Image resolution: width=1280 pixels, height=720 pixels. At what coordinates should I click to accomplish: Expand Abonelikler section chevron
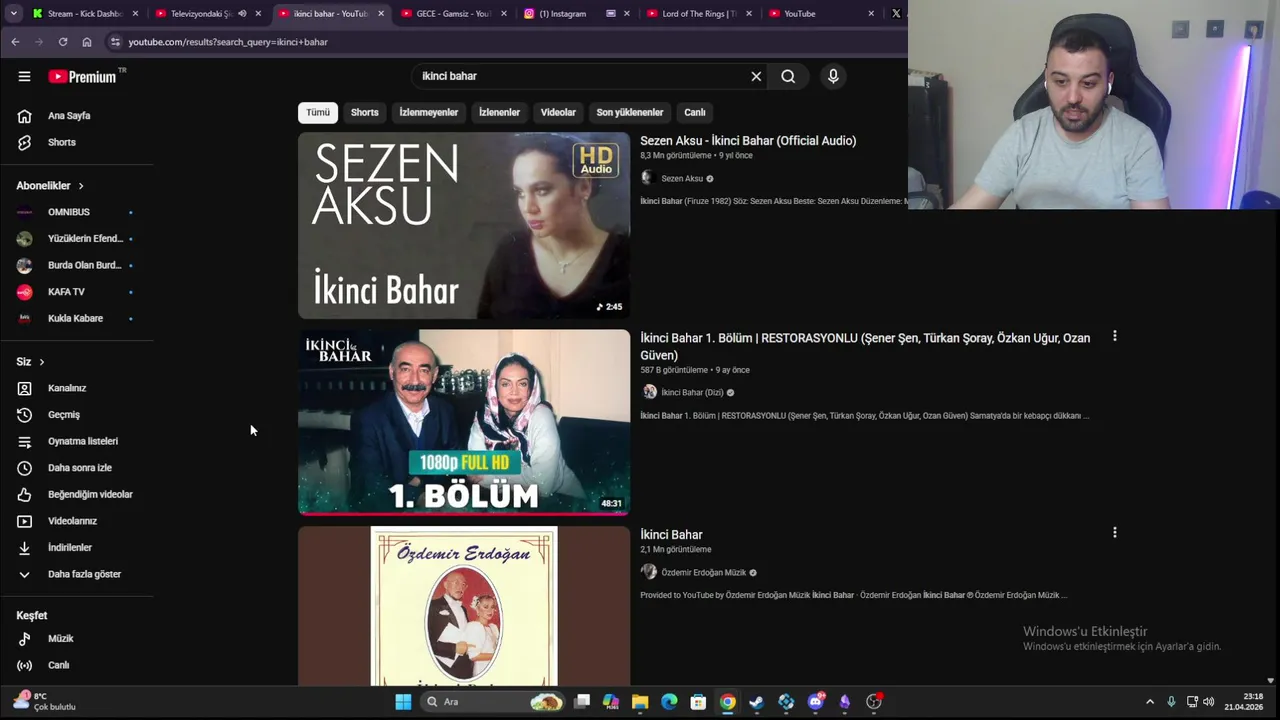pos(81,186)
